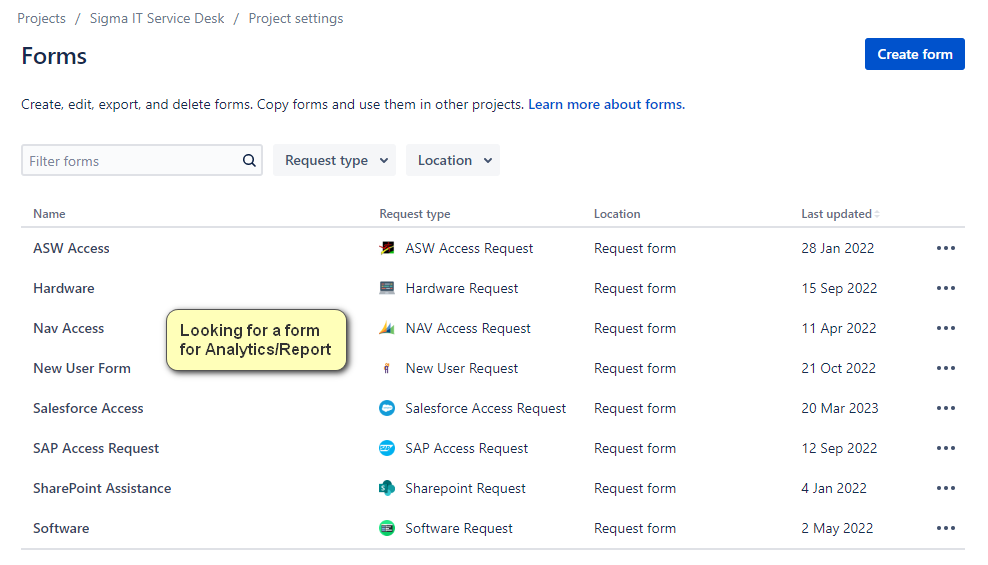Click the NAV Access Request icon

coord(387,328)
